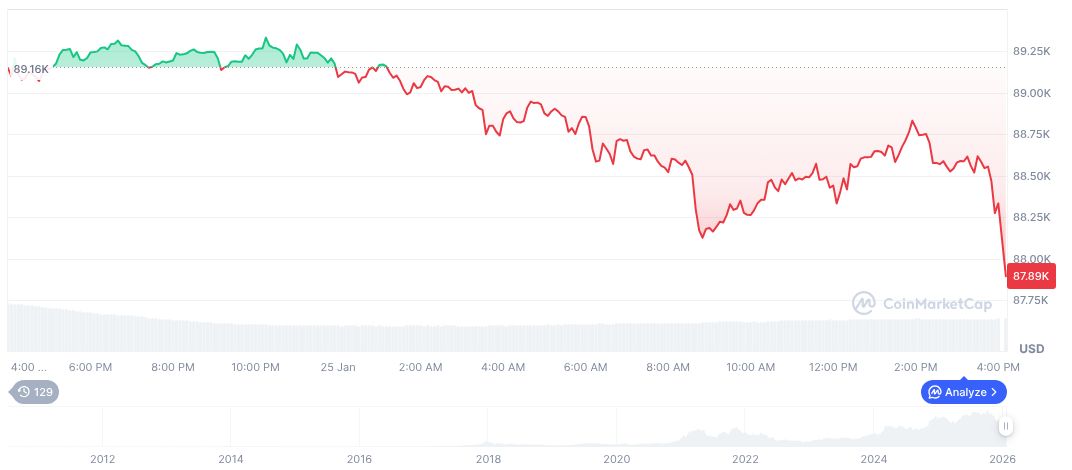Select 2024 on the navigator timeline
The height and width of the screenshot is (470, 1072).
click(x=874, y=459)
